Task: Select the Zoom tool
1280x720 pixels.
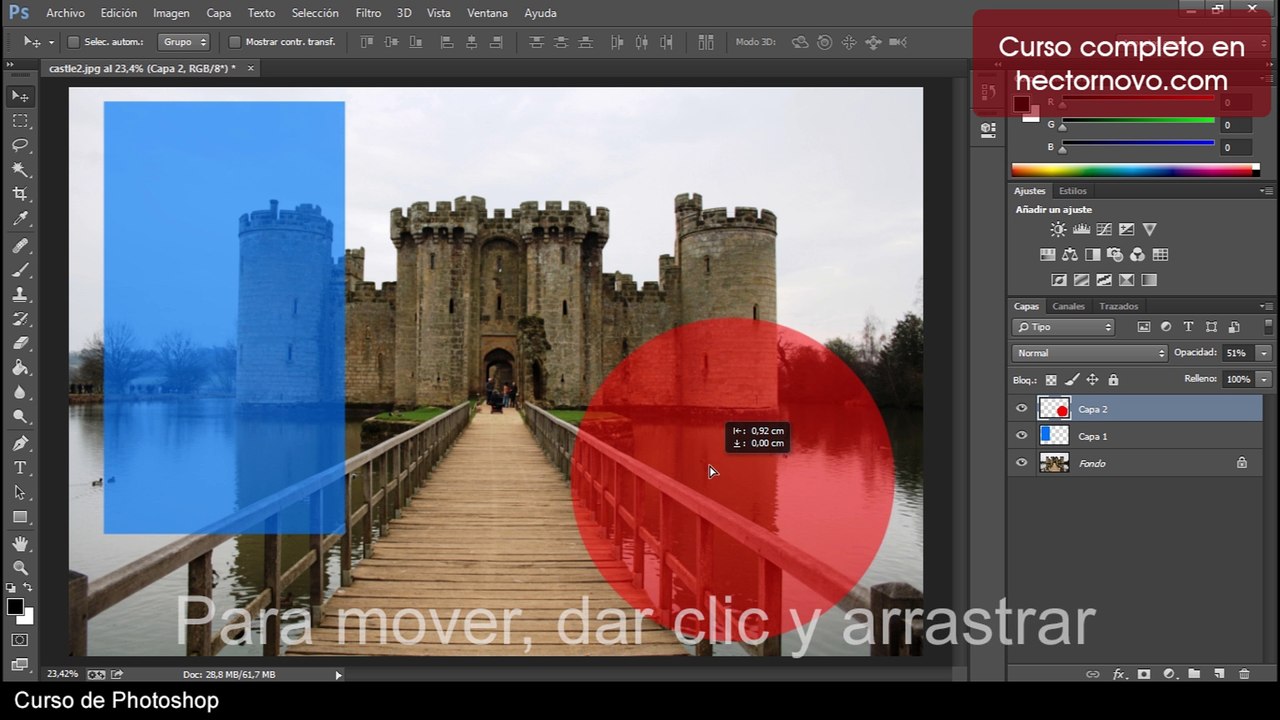Action: click(x=20, y=568)
